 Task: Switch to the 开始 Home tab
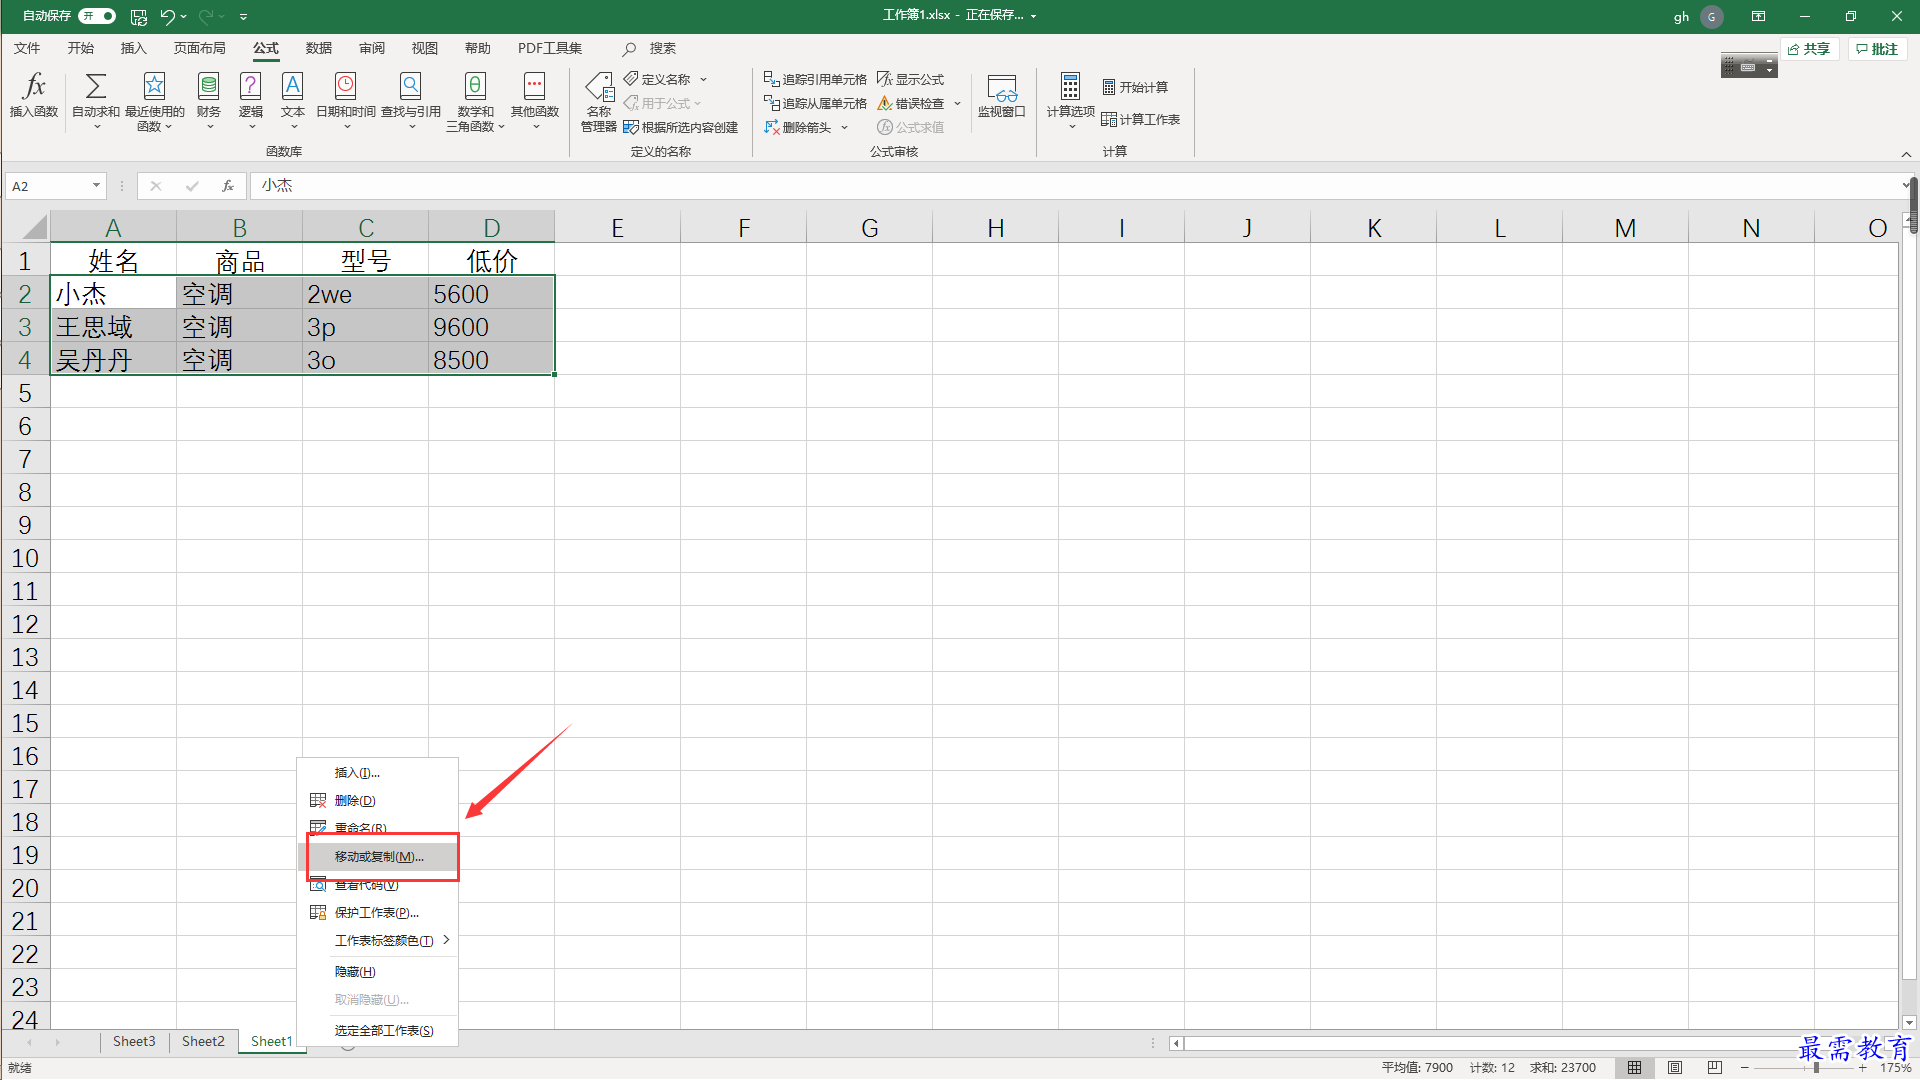[x=81, y=48]
